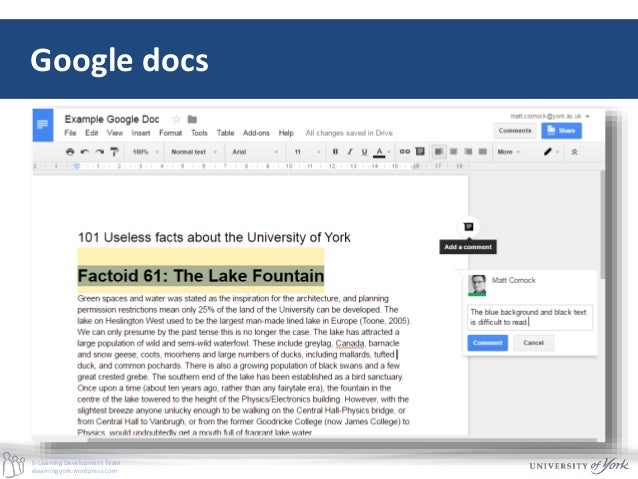The height and width of the screenshot is (479, 638).
Task: Toggle italic formatting
Action: 350,152
